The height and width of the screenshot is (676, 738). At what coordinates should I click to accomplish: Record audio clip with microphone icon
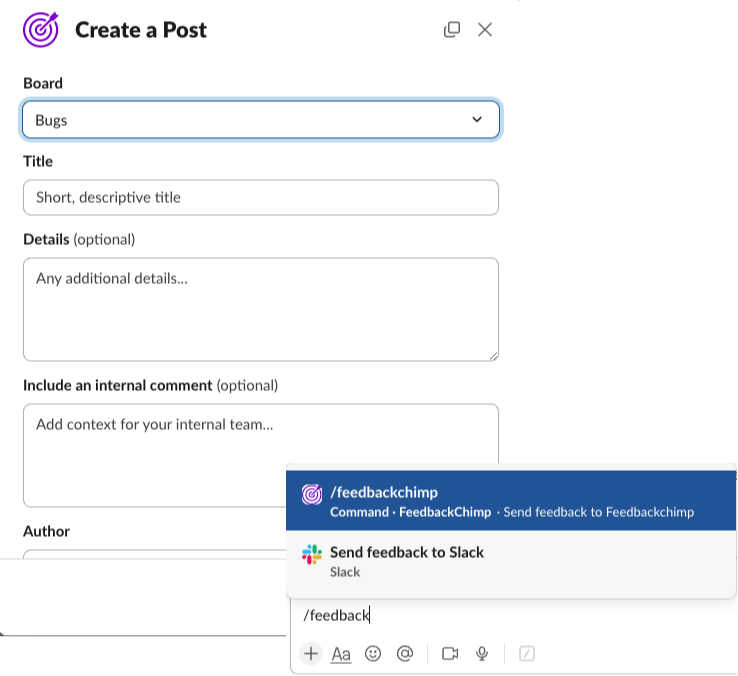[x=482, y=653]
